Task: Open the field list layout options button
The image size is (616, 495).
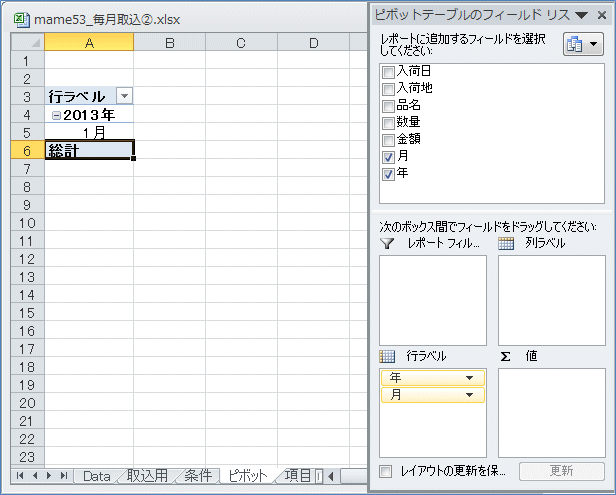Action: click(x=583, y=44)
